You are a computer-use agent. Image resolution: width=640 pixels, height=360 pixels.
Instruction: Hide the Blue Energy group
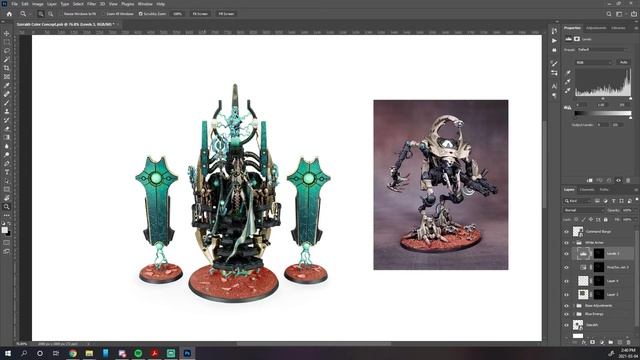[566, 314]
